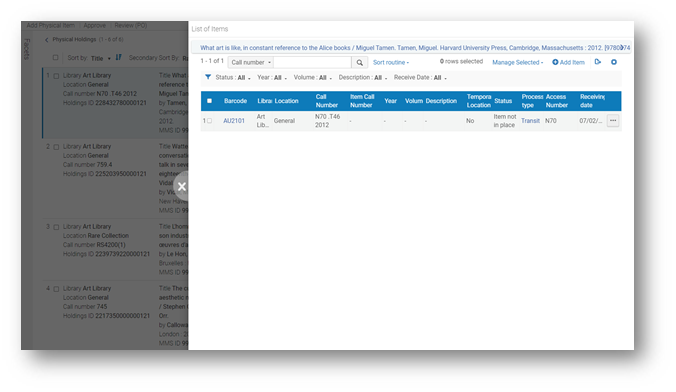The height and width of the screenshot is (392, 676).
Task: Click the filter funnel icon
Action: tap(208, 77)
